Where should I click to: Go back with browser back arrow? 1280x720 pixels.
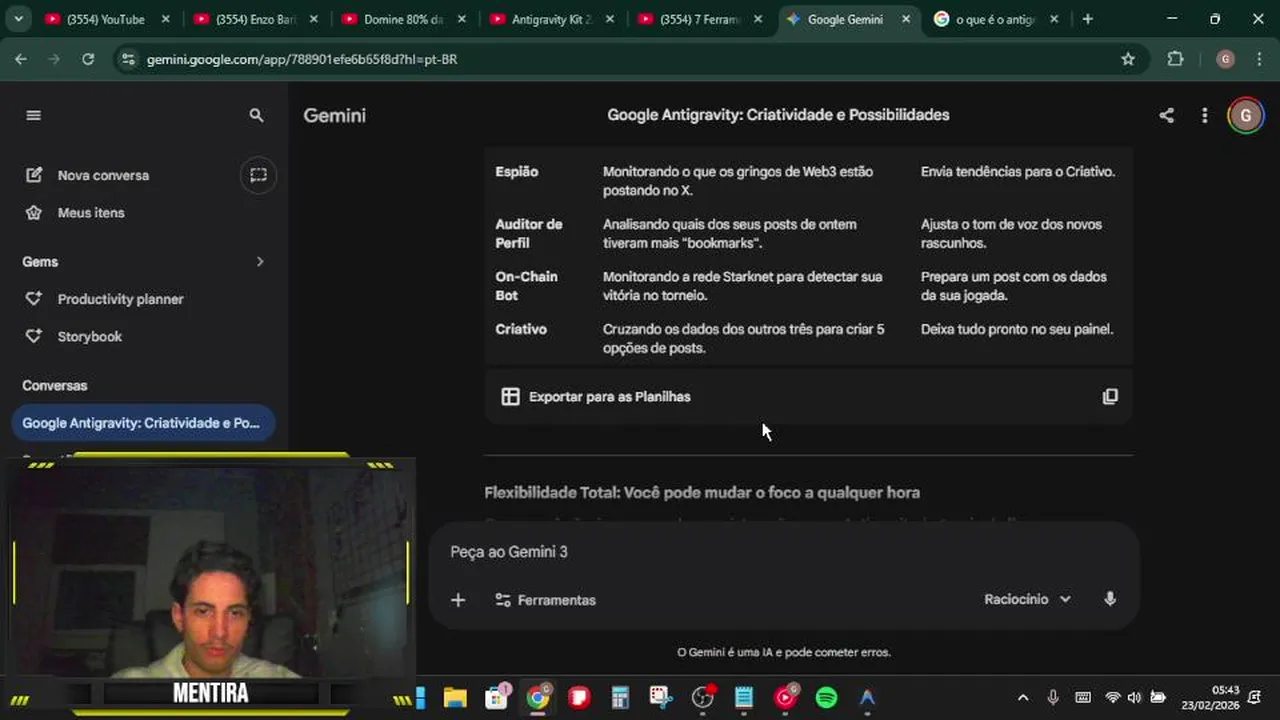tap(21, 59)
